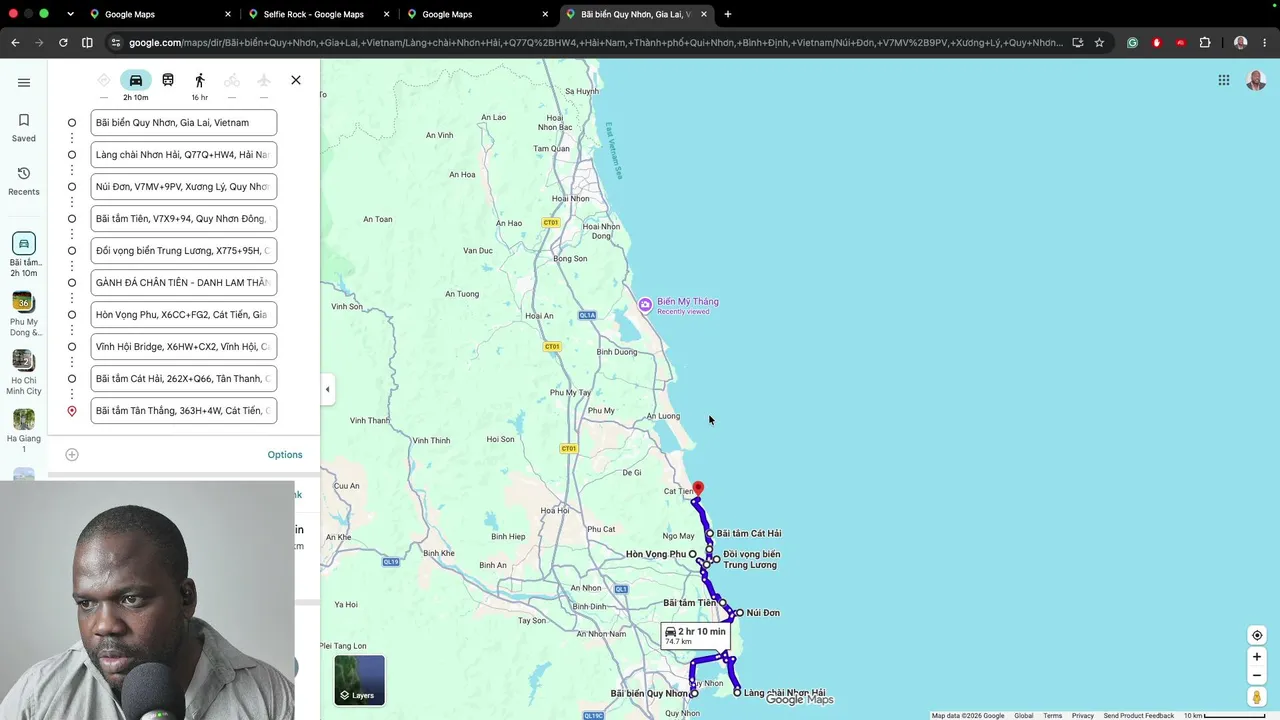Open the tab search dropdown
Viewport: 1280px width, 720px height.
click(70, 14)
